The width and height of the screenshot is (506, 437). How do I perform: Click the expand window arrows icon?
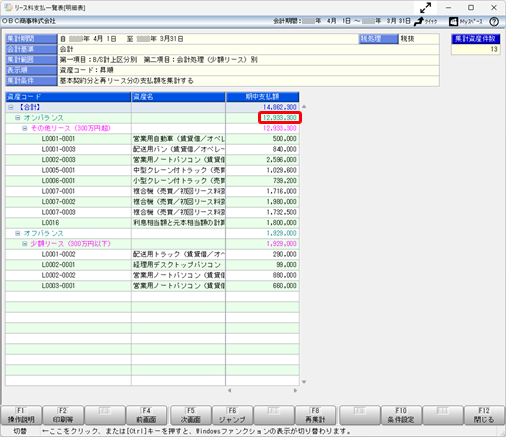[x=425, y=7]
